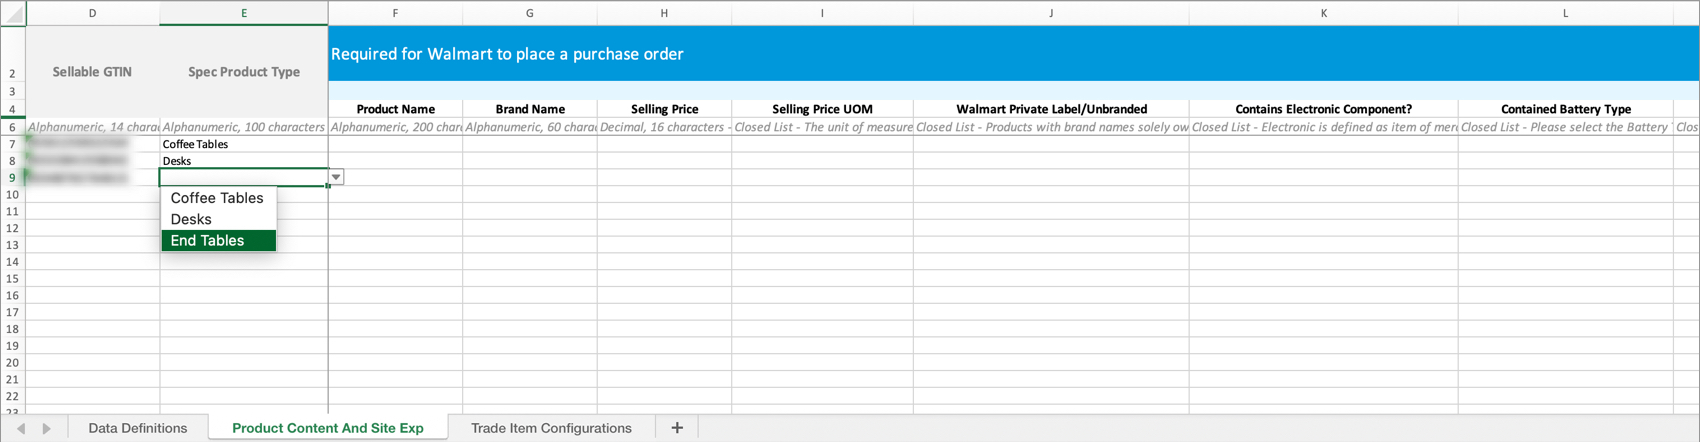Click the Selling Price UOM header cell
This screenshot has height=442, width=1700.
coord(822,109)
